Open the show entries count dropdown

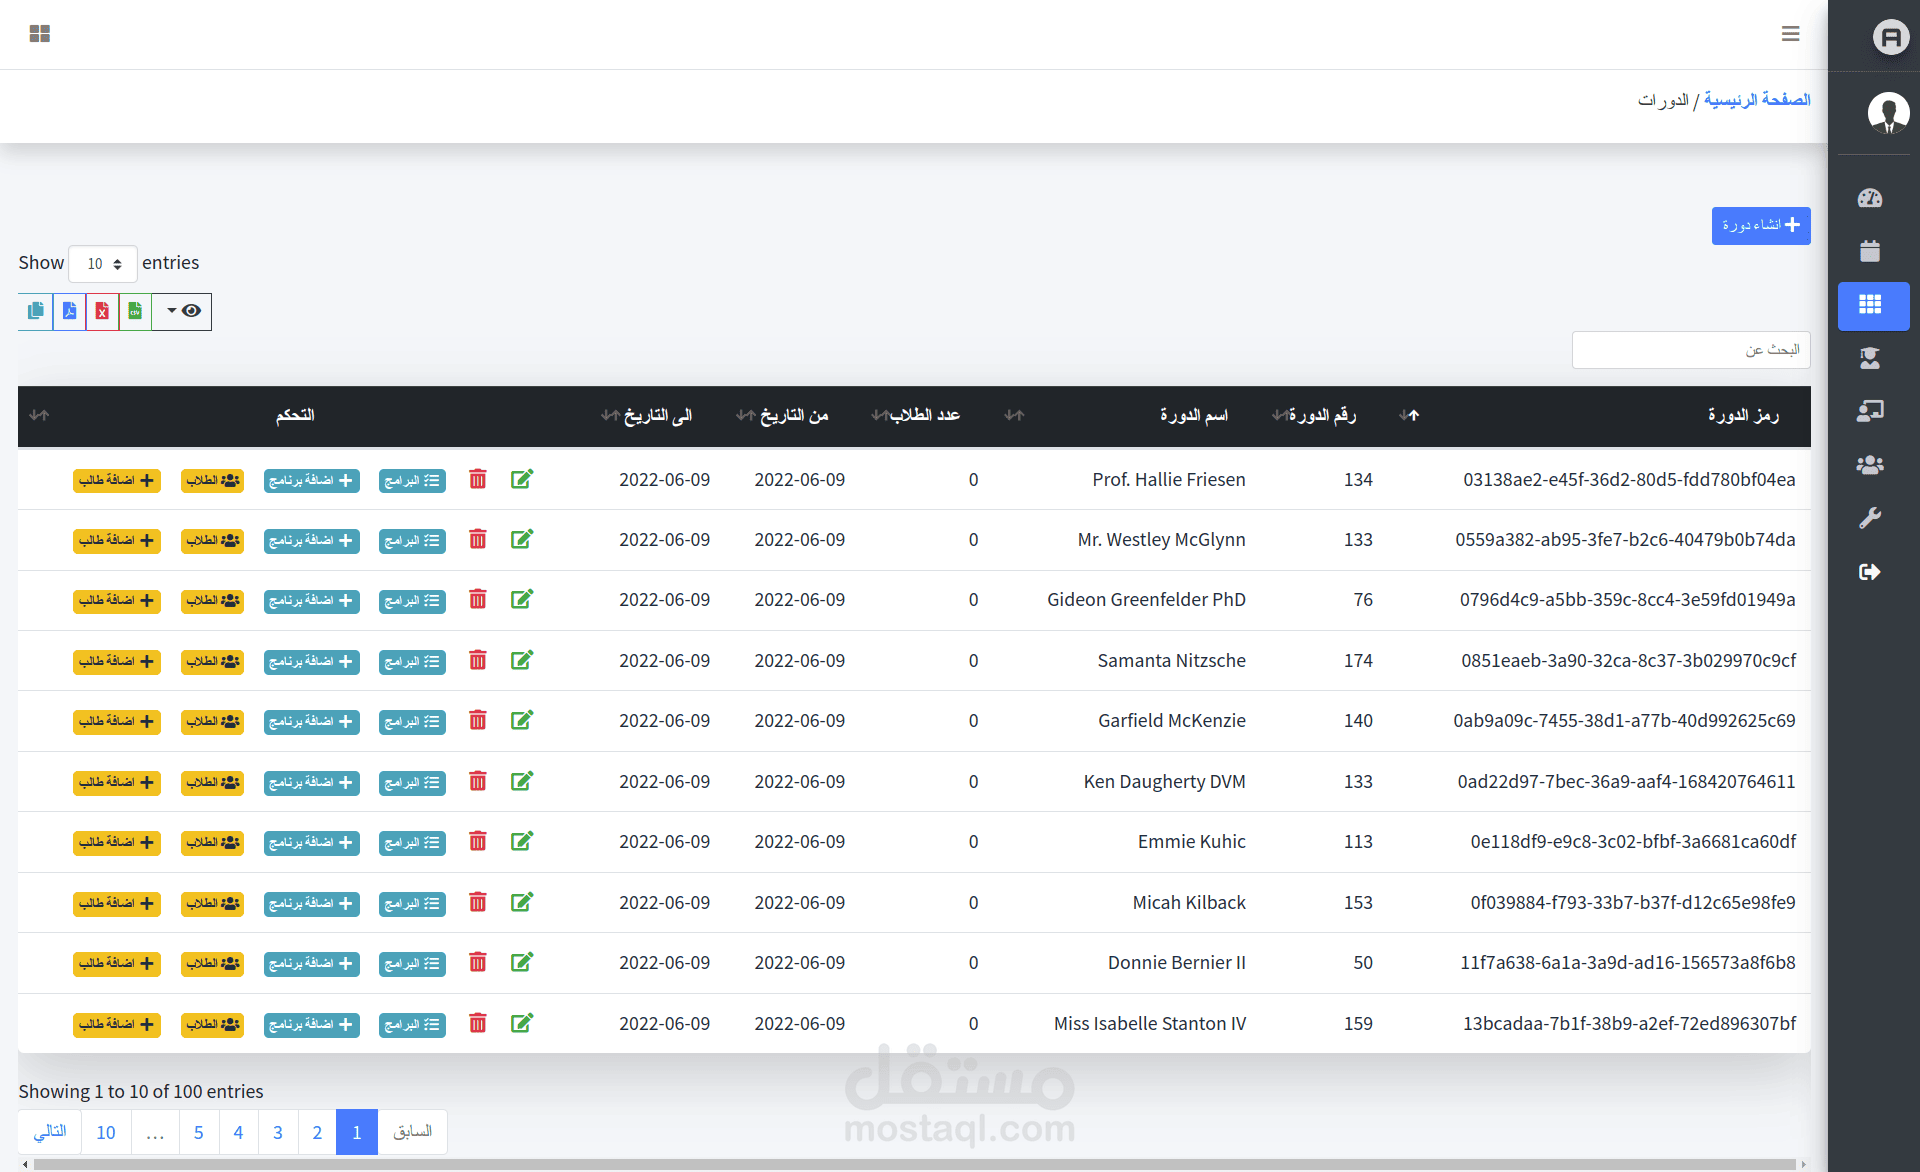pyautogui.click(x=103, y=264)
